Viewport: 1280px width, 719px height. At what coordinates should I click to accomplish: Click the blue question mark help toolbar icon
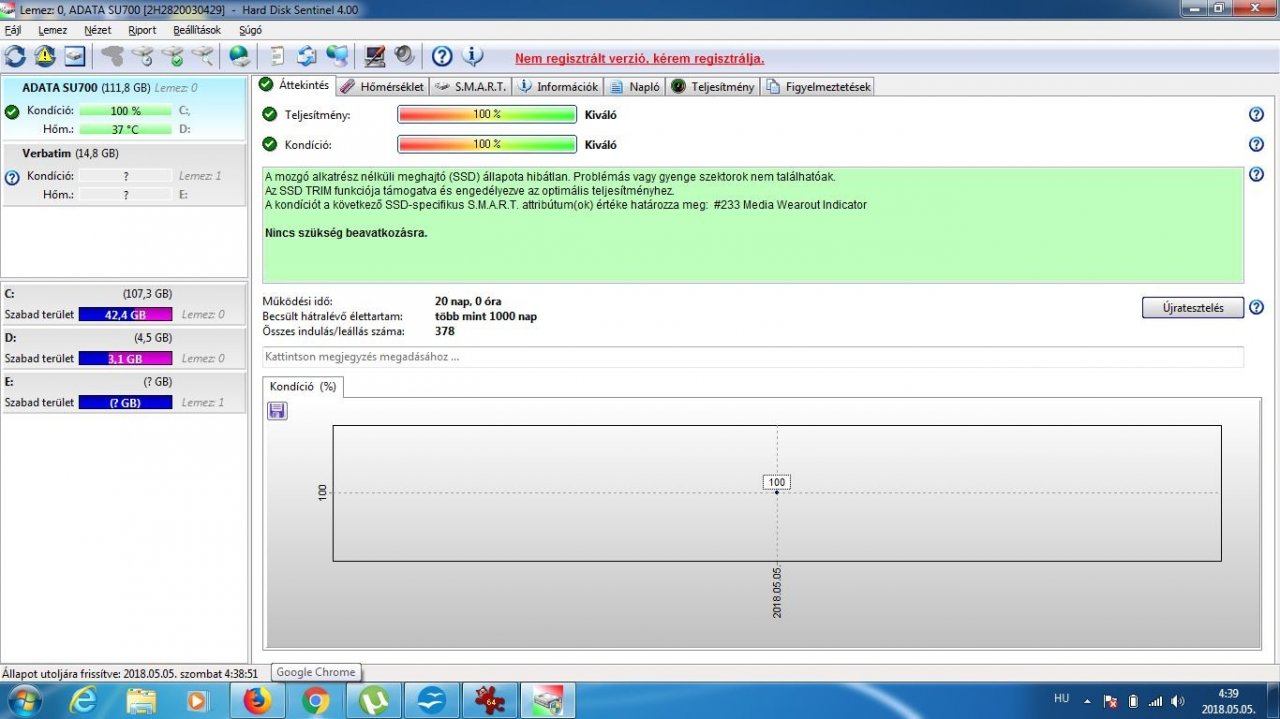point(442,56)
